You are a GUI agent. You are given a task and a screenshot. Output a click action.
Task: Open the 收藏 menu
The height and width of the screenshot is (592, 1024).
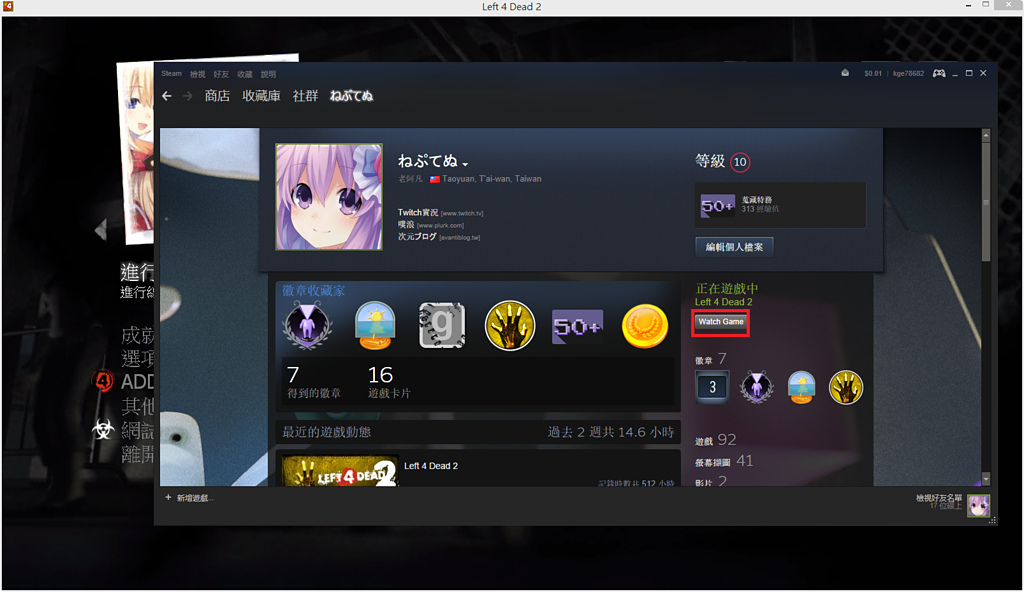pyautogui.click(x=244, y=74)
